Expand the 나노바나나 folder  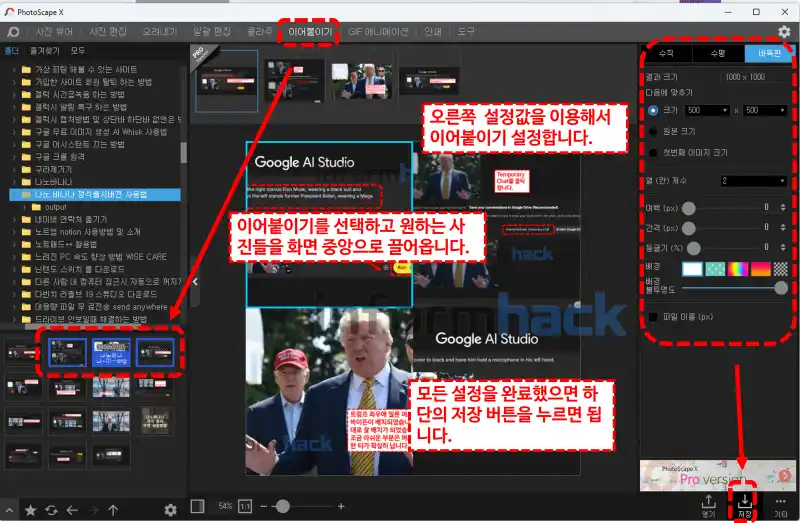(14, 182)
